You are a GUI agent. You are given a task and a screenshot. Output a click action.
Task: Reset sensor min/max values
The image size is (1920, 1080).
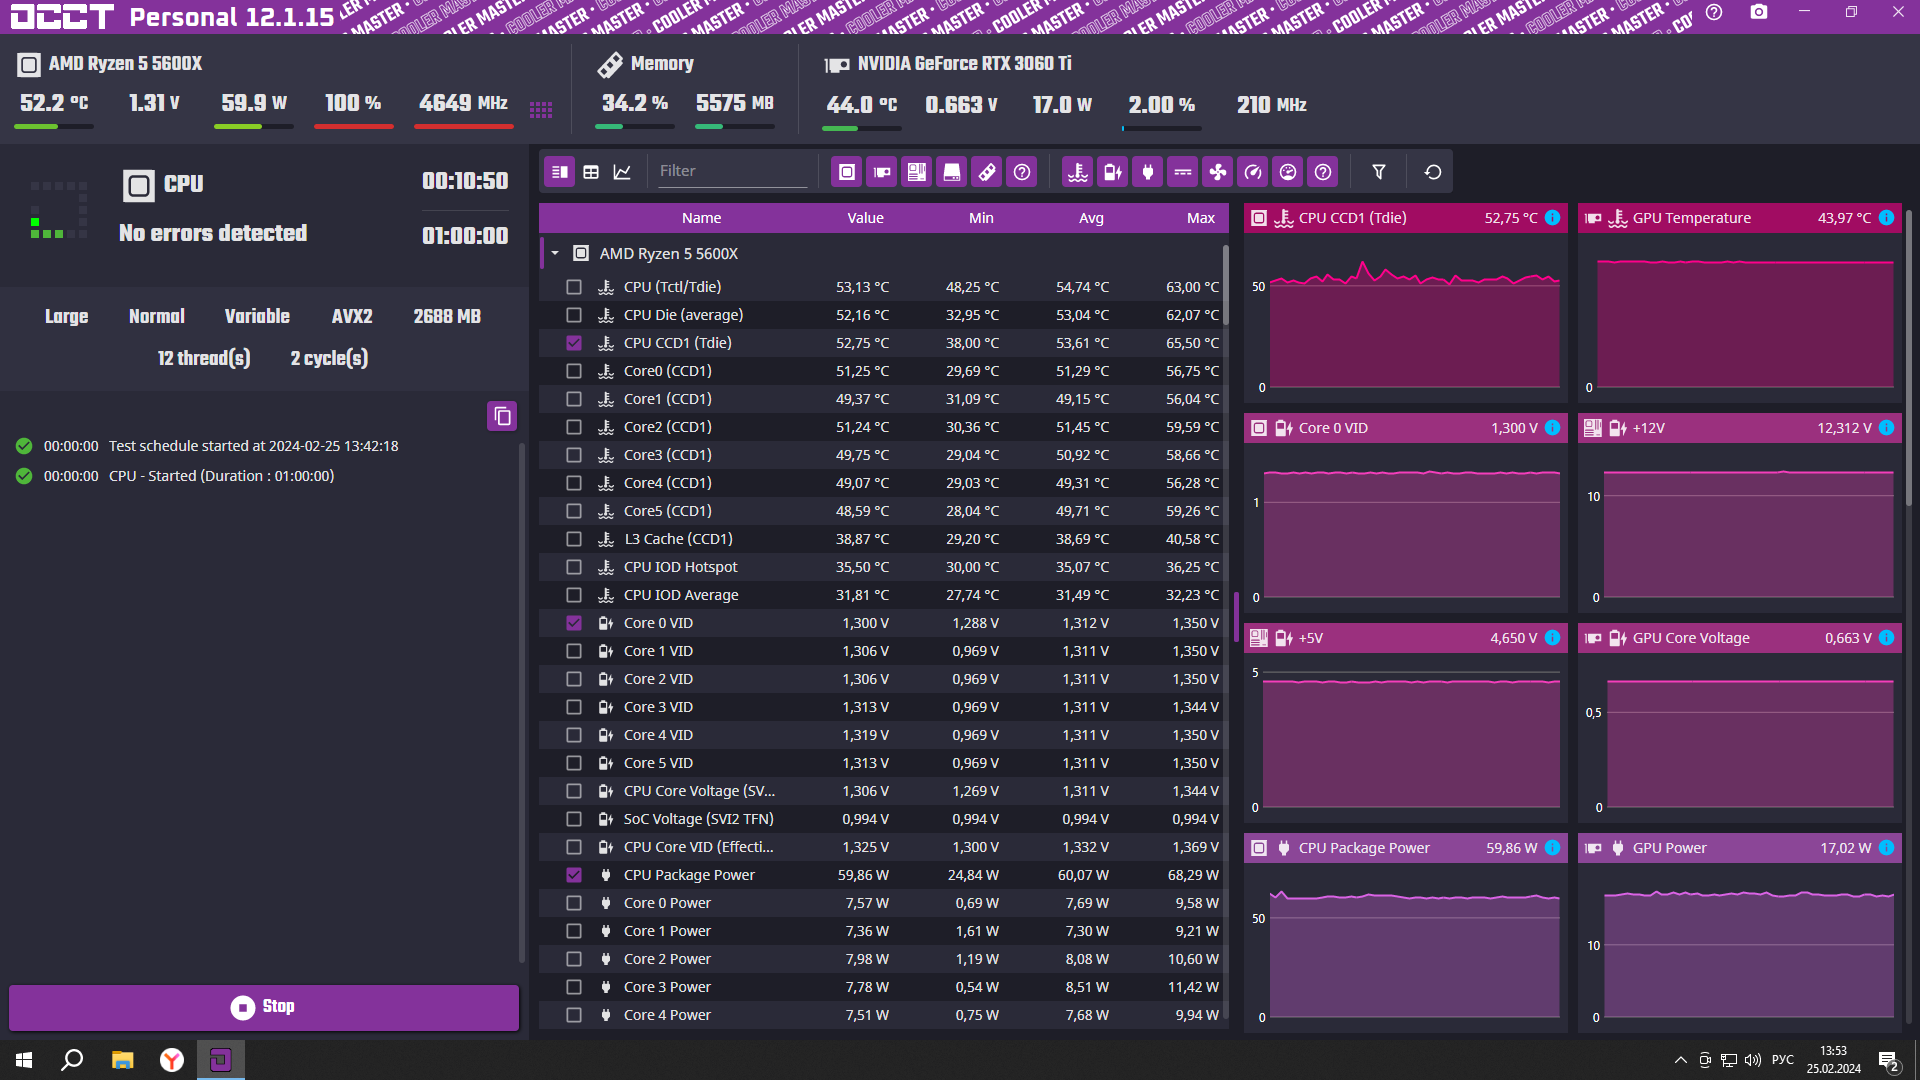point(1433,172)
